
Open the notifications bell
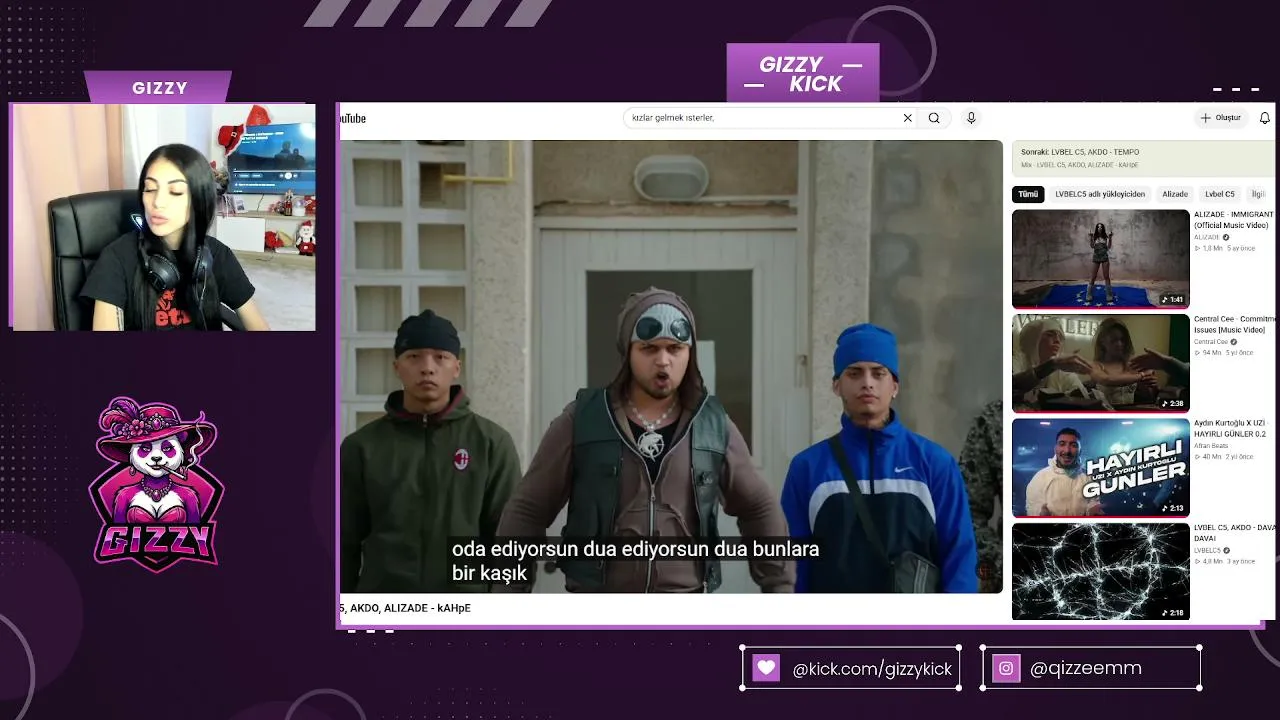[1265, 118]
